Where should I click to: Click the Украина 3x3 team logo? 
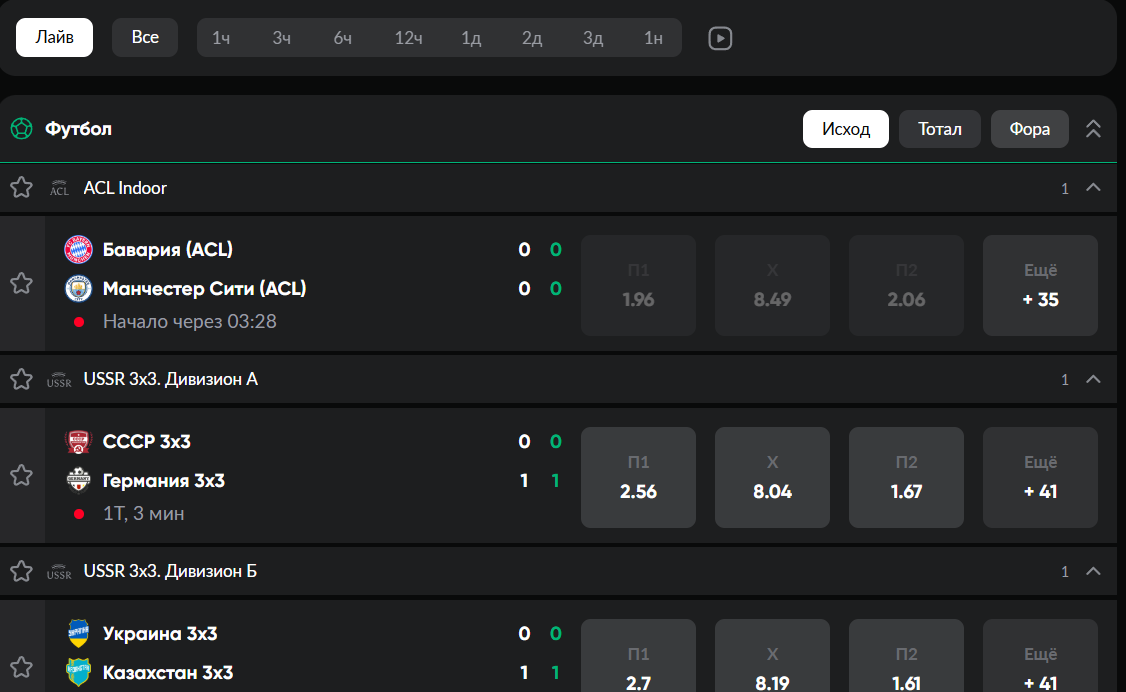click(78, 634)
